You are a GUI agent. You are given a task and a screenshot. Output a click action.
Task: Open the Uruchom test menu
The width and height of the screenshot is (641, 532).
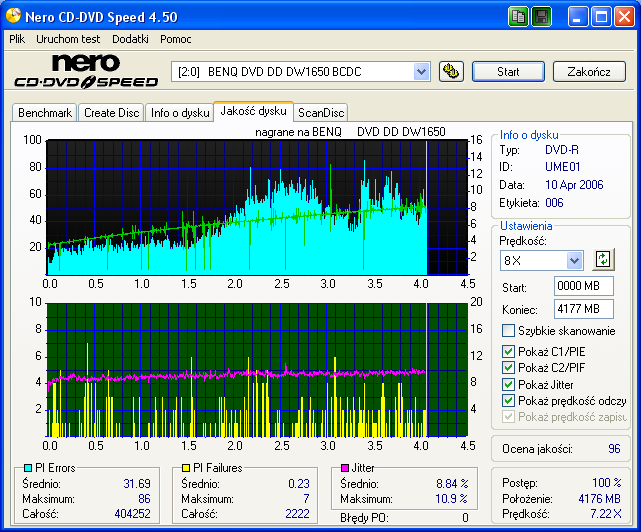tap(68, 39)
